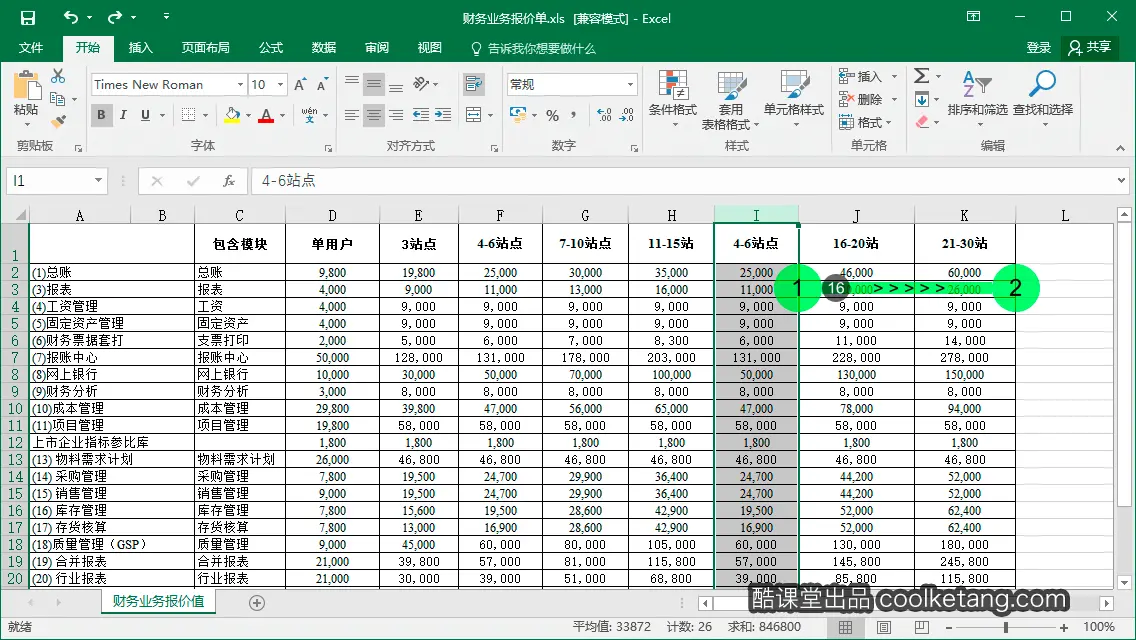Click the 共享 share button
The width and height of the screenshot is (1136, 640).
(1090, 47)
